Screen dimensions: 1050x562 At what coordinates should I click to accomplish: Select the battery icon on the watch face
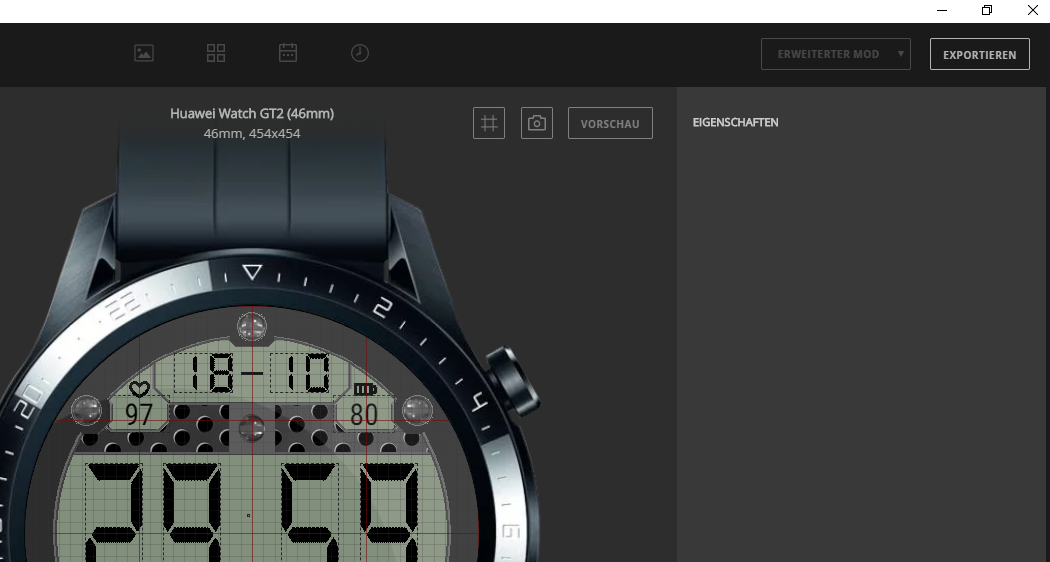366,389
